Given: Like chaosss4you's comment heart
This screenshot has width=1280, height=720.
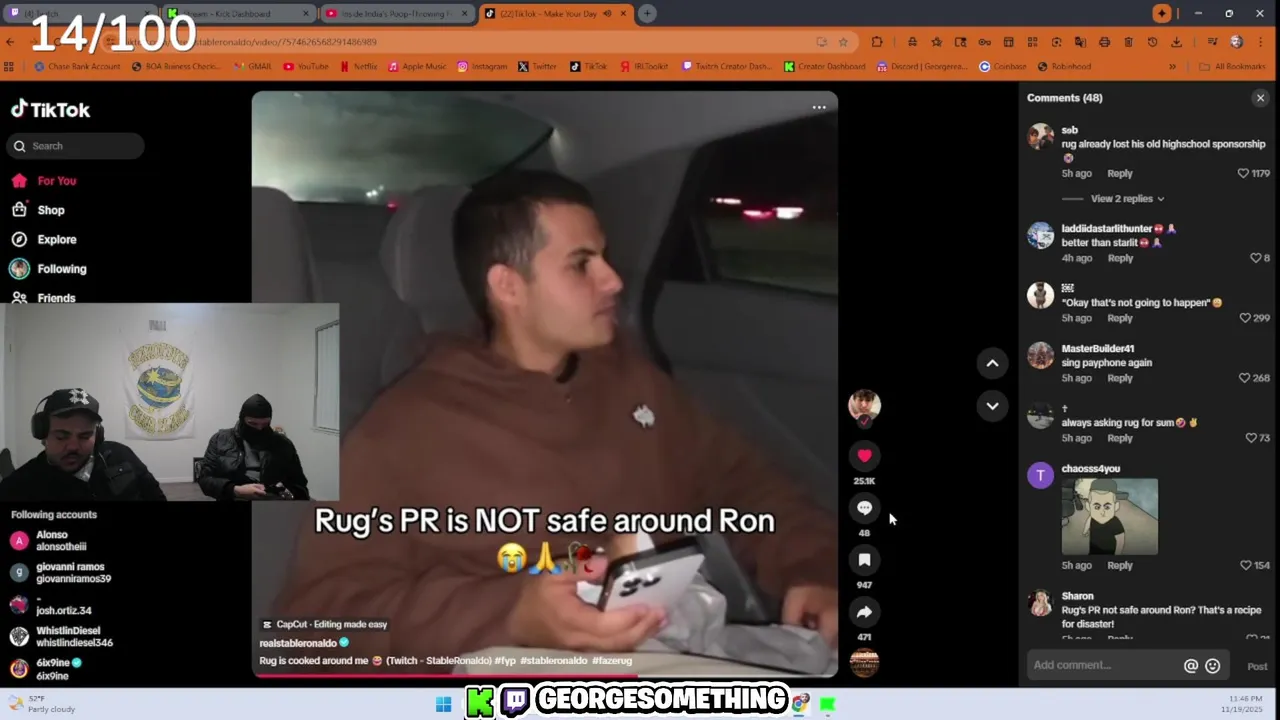Looking at the screenshot, I should [x=1246, y=565].
